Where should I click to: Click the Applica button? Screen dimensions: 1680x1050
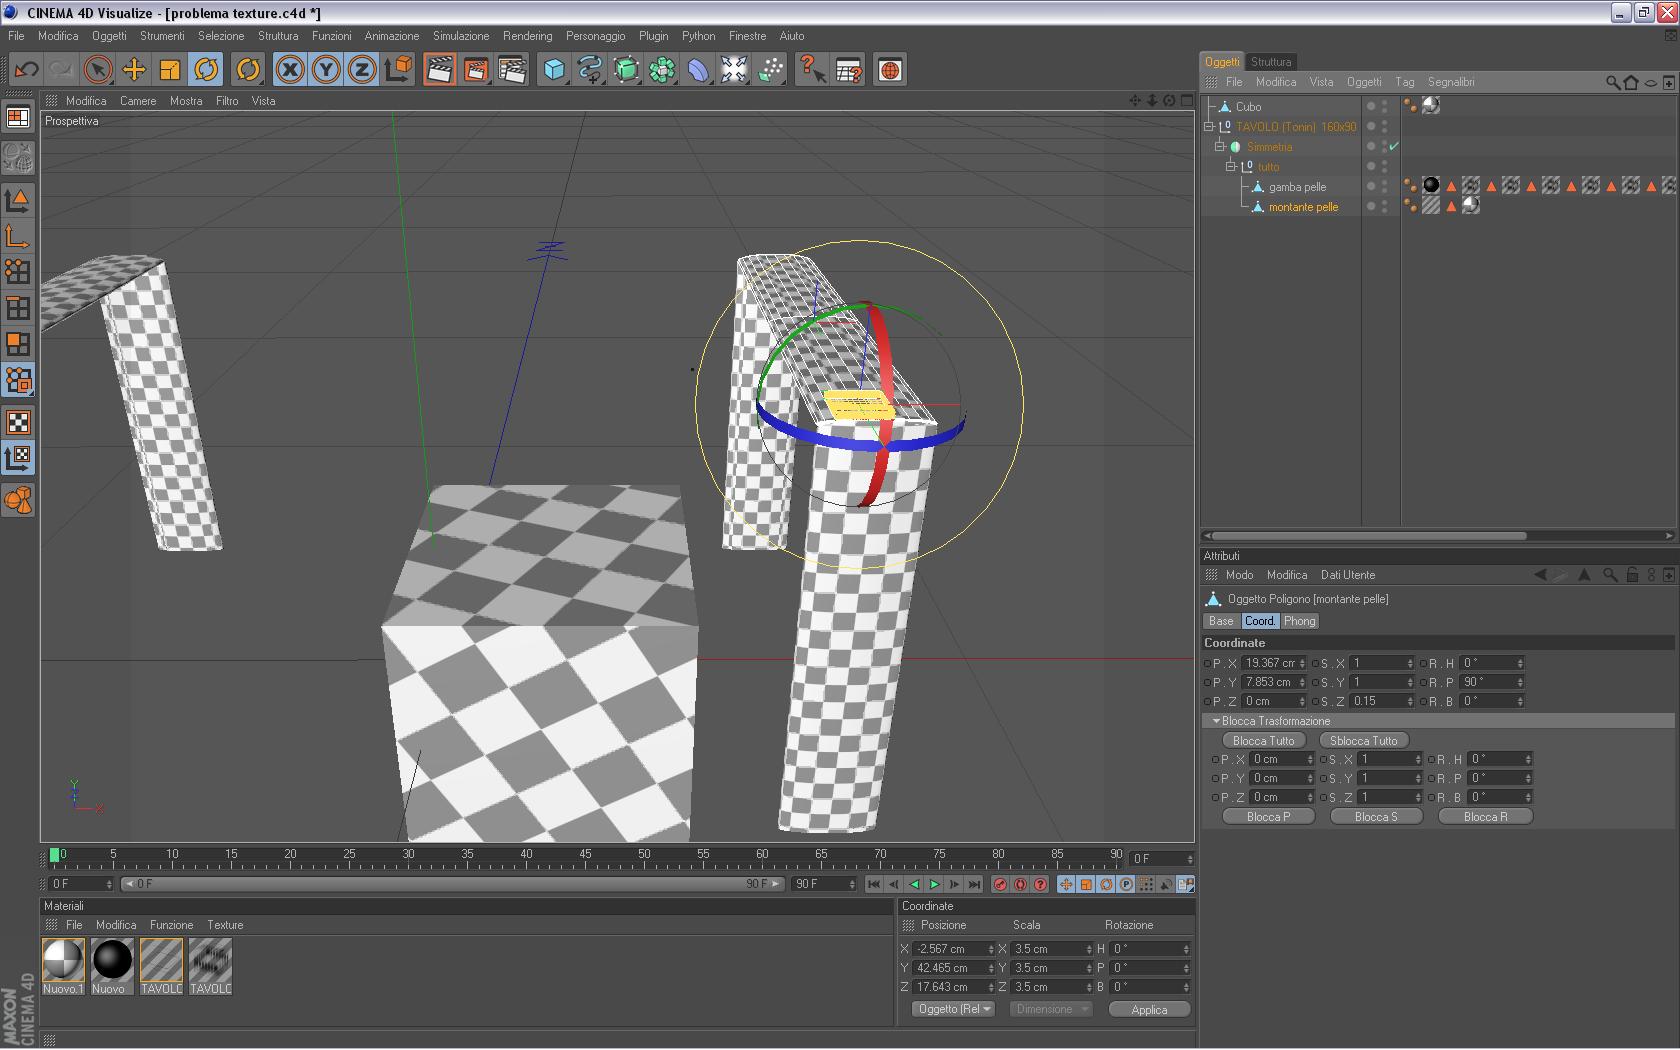[x=1149, y=1010]
